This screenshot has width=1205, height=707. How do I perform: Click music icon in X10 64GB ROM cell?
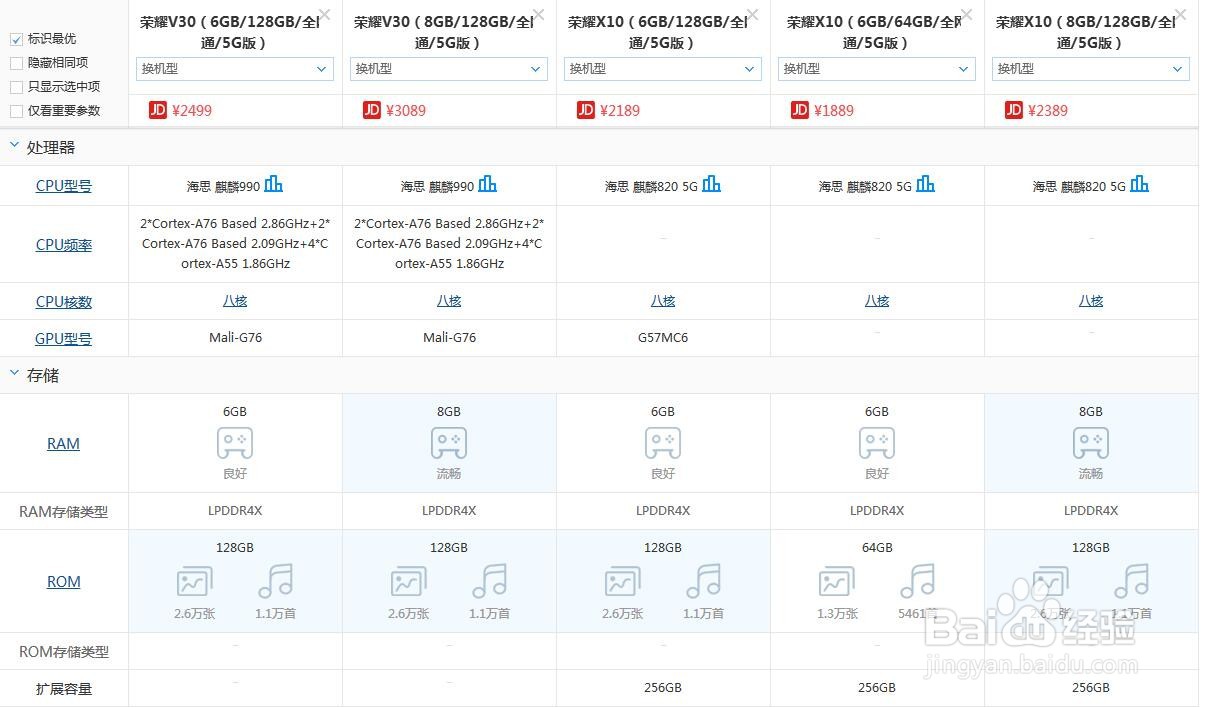pos(917,581)
